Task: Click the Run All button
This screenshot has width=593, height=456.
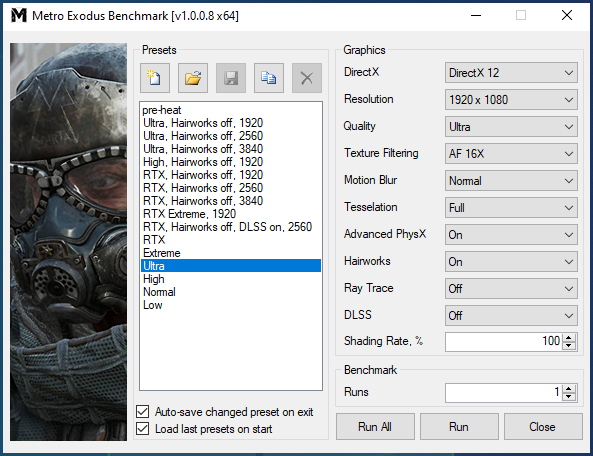Action: click(375, 427)
